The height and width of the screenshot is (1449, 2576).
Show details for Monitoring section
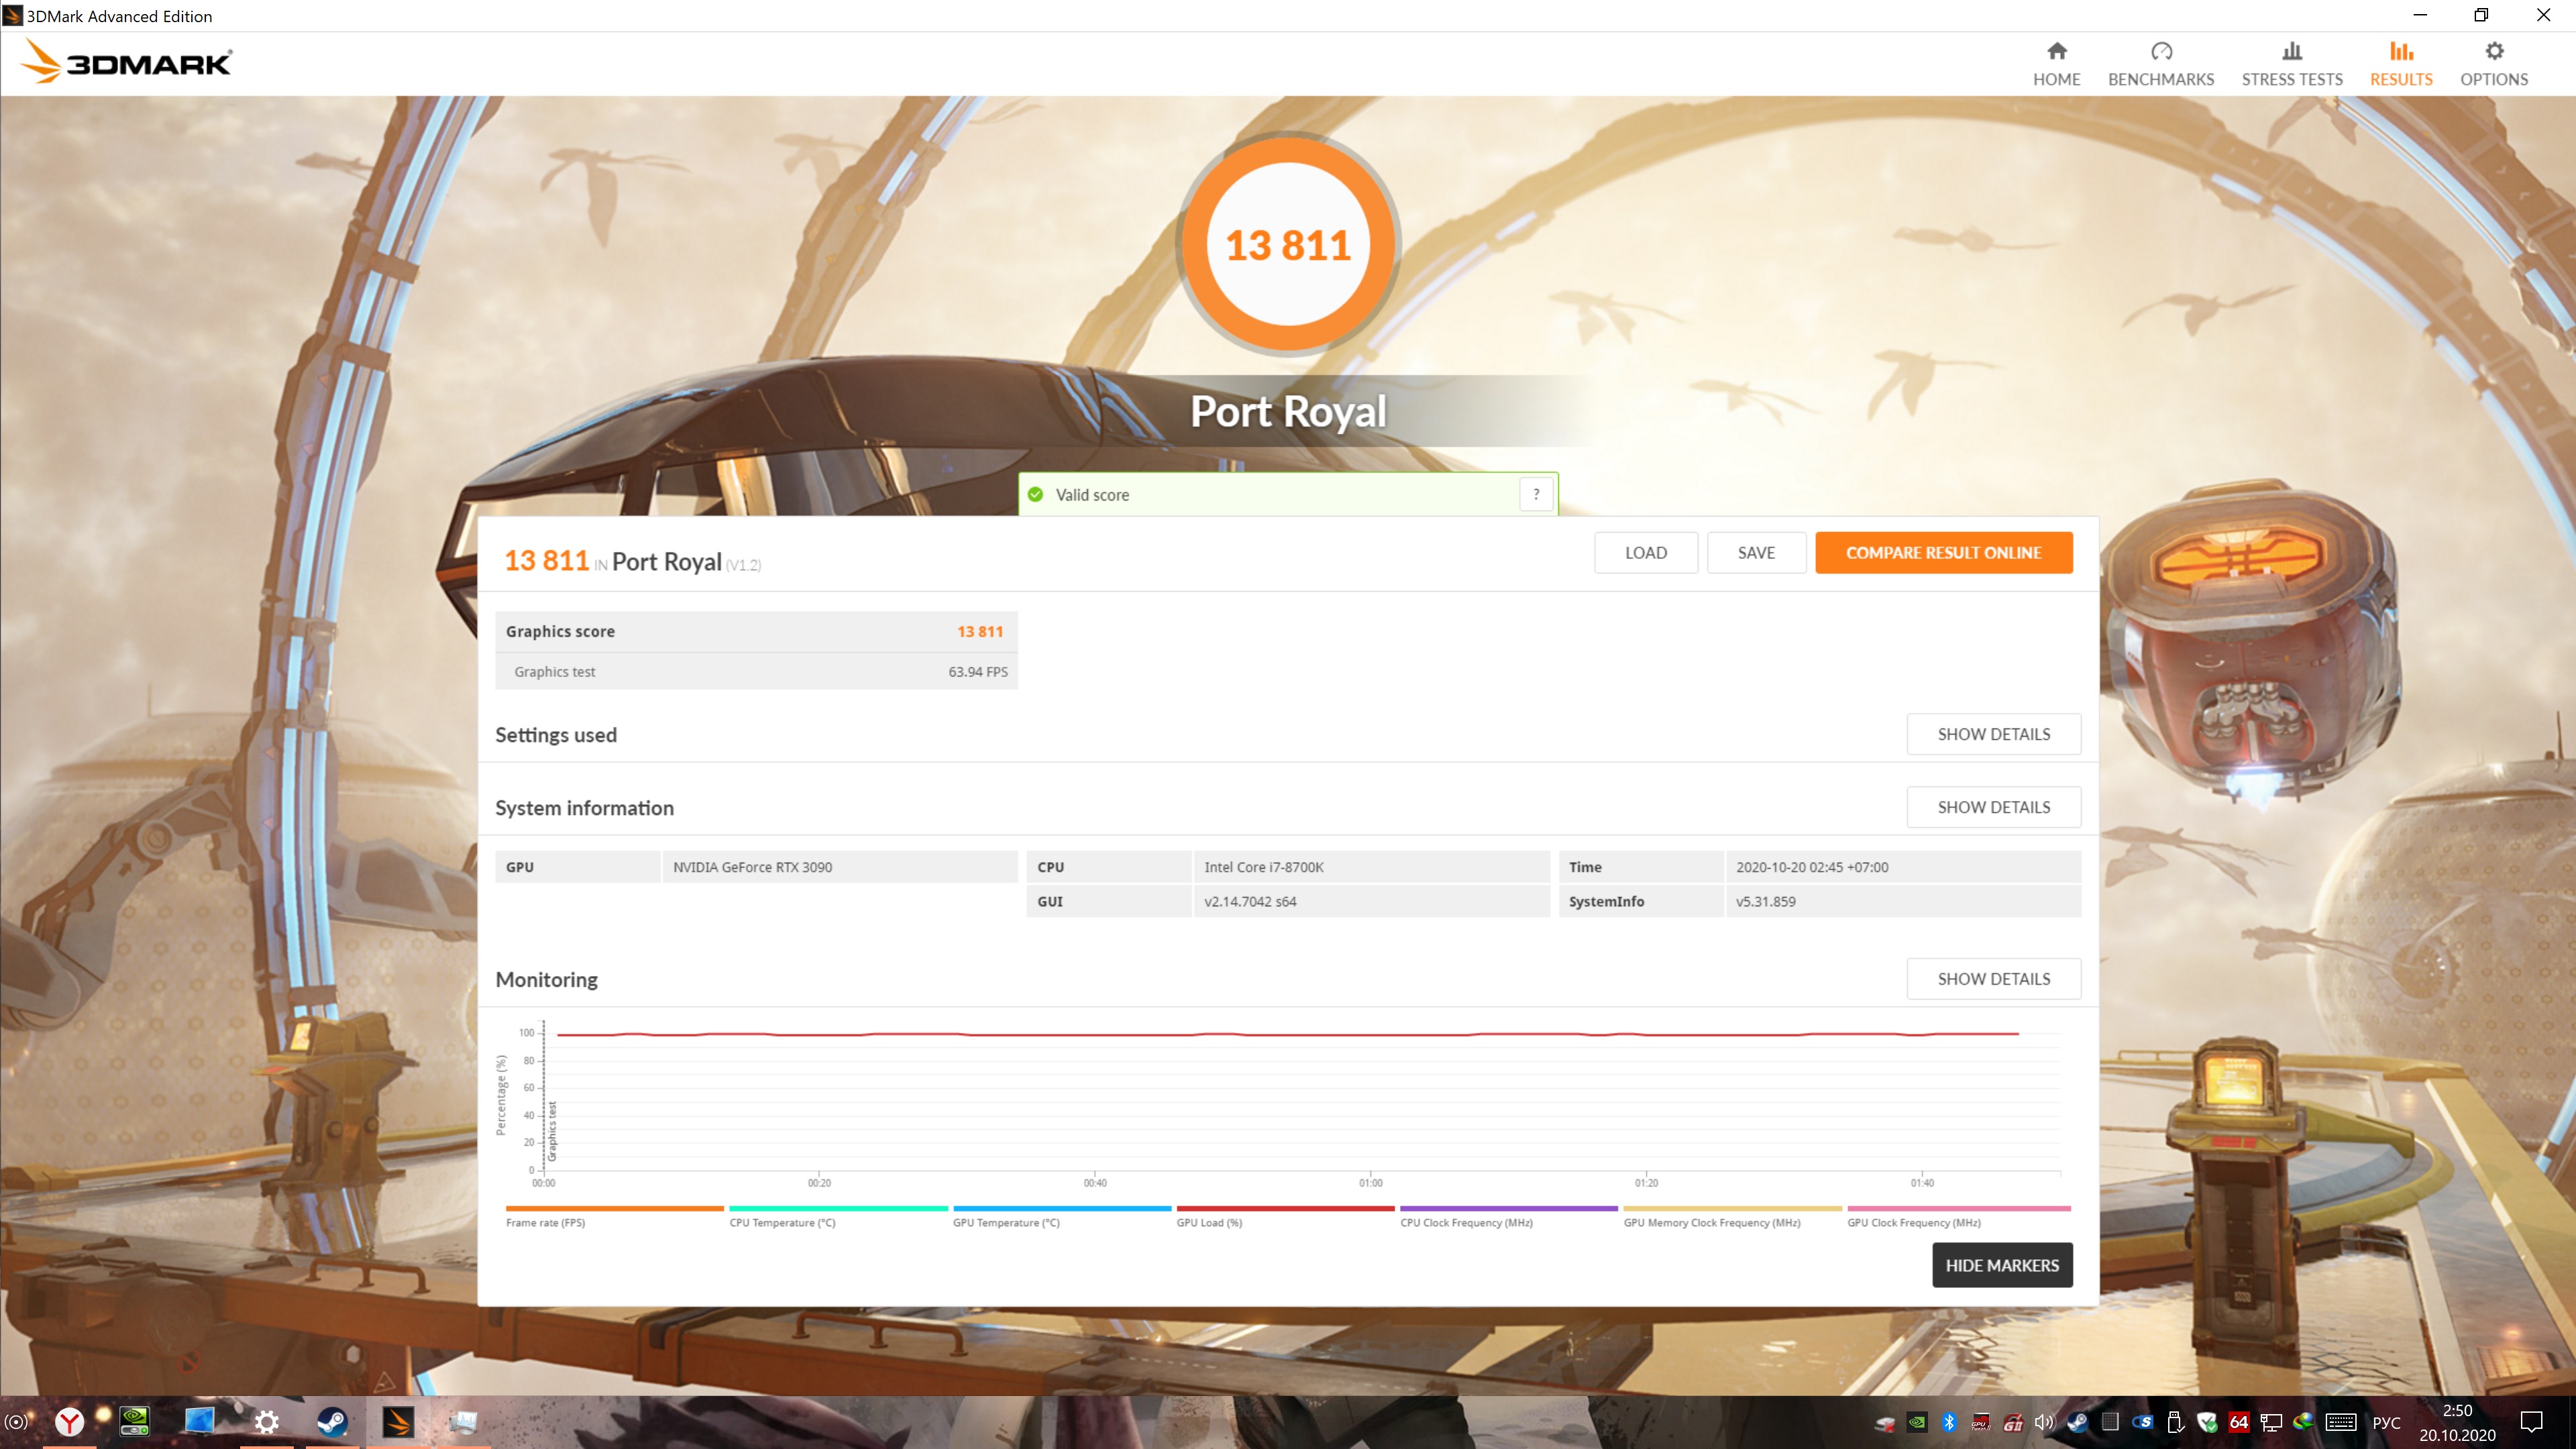point(1993,979)
